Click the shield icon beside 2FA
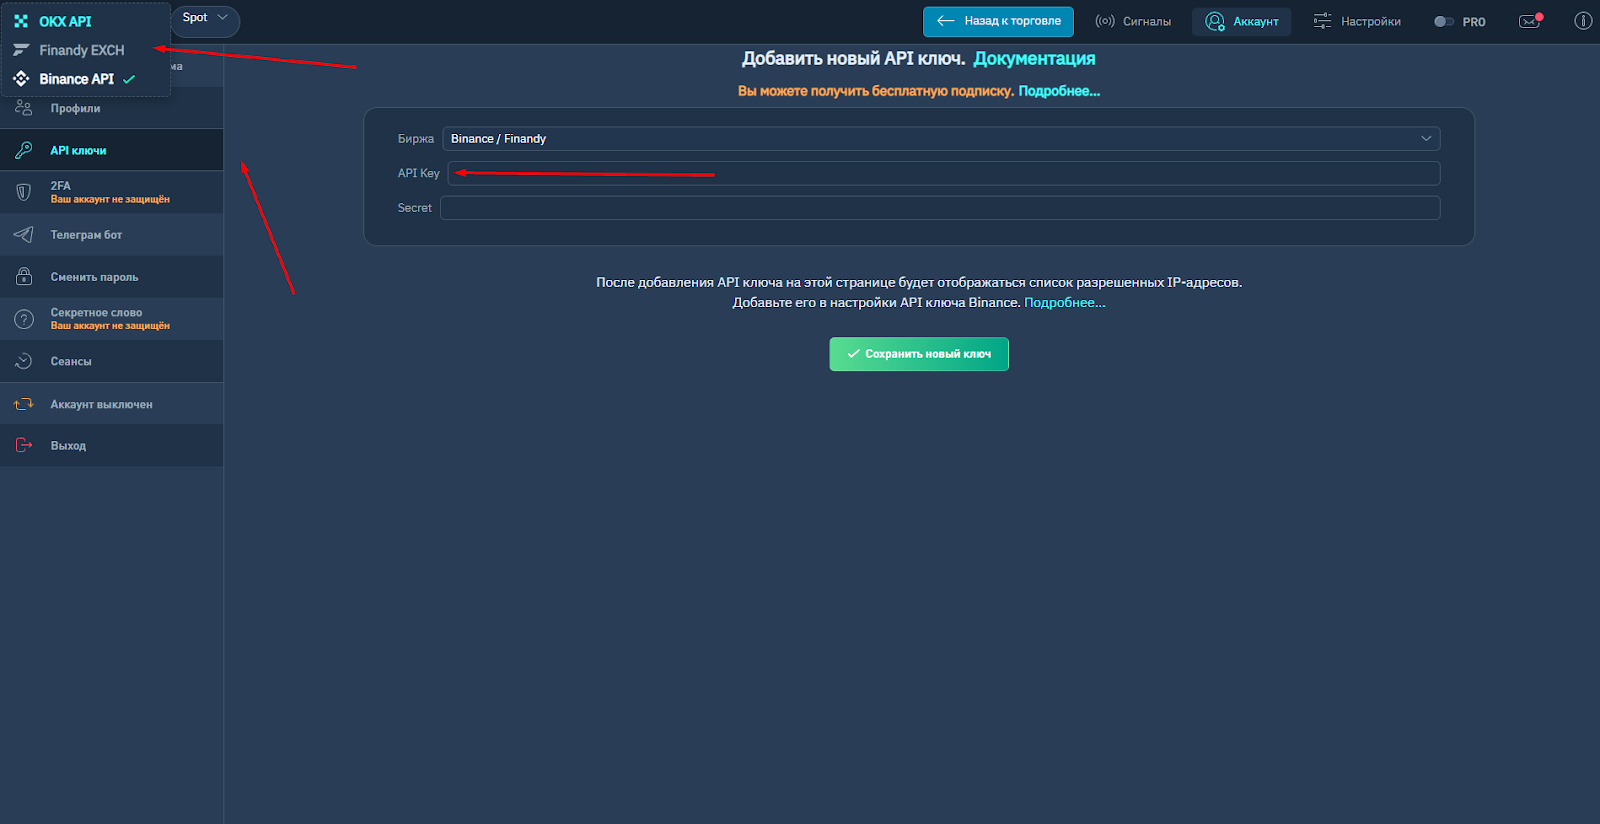 (24, 192)
